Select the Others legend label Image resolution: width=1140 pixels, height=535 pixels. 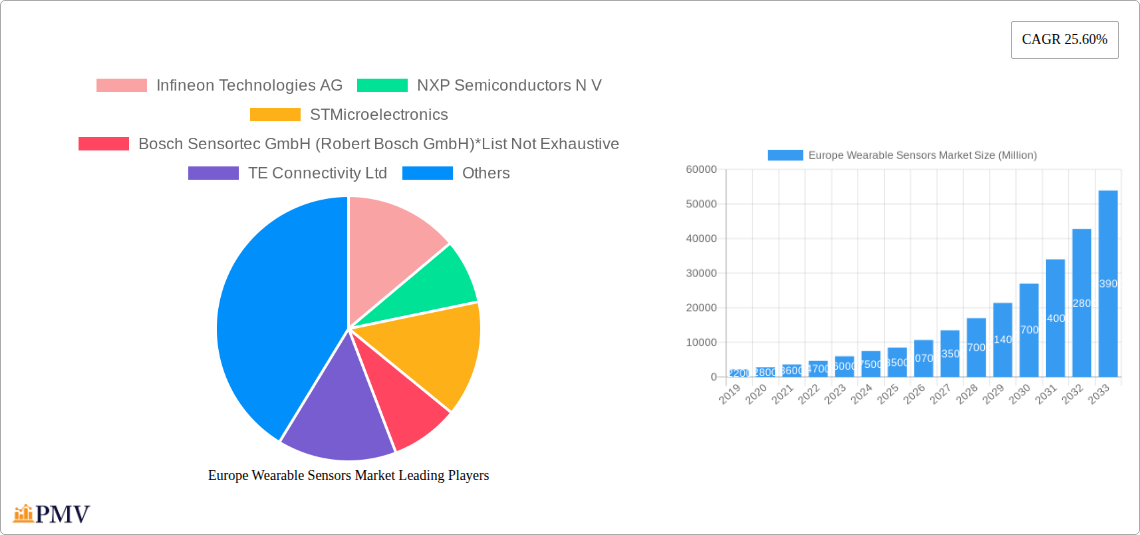pos(486,173)
